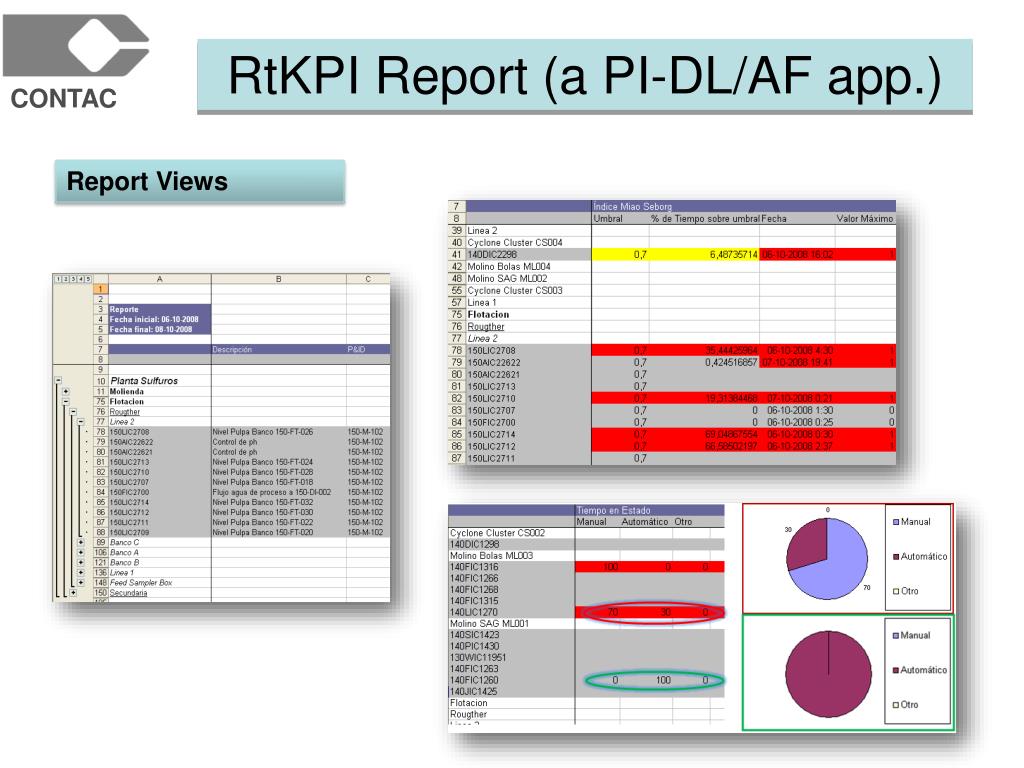Click the 'Índice Miao Seborg' header
This screenshot has width=1024, height=768.
633,206
